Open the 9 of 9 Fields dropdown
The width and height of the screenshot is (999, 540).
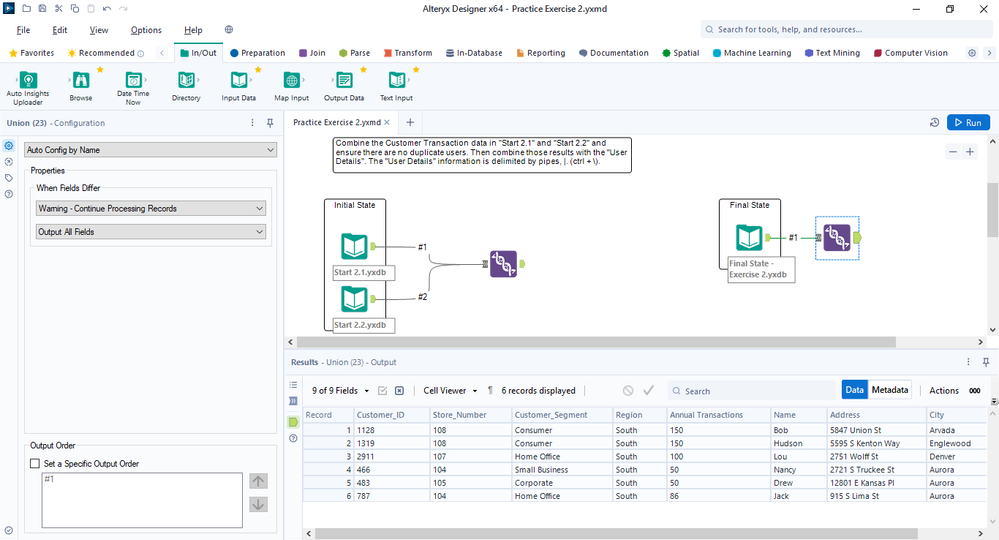click(x=340, y=391)
